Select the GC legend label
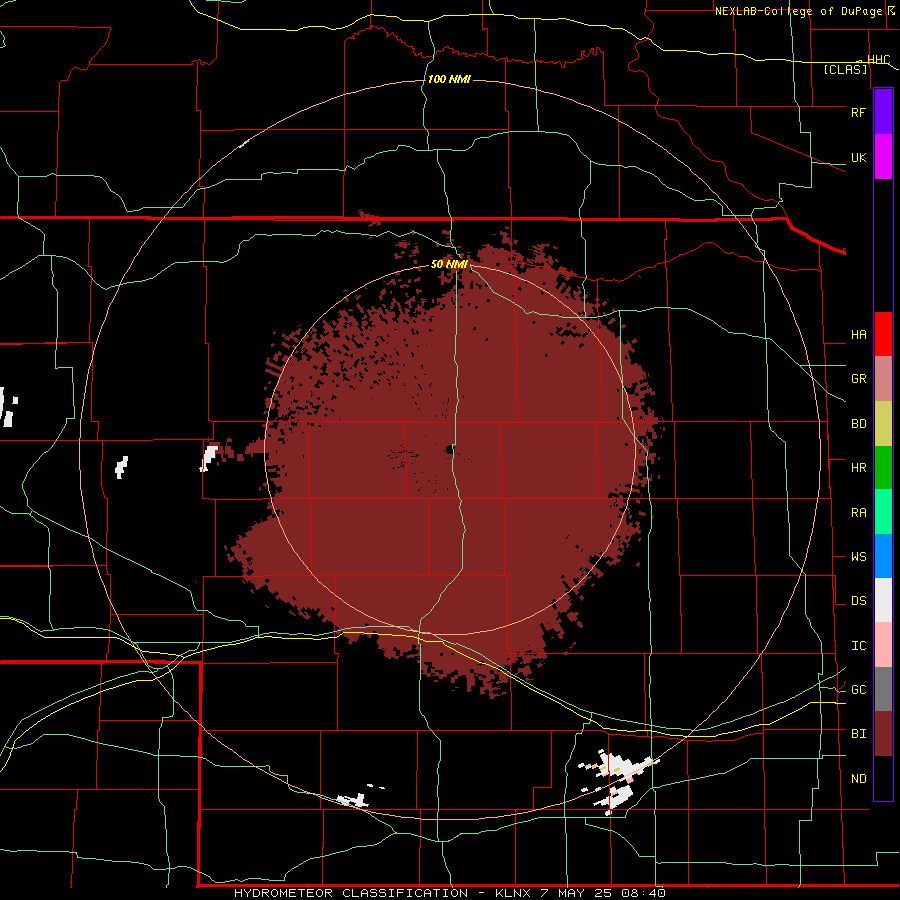Viewport: 900px width, 900px height. click(858, 690)
